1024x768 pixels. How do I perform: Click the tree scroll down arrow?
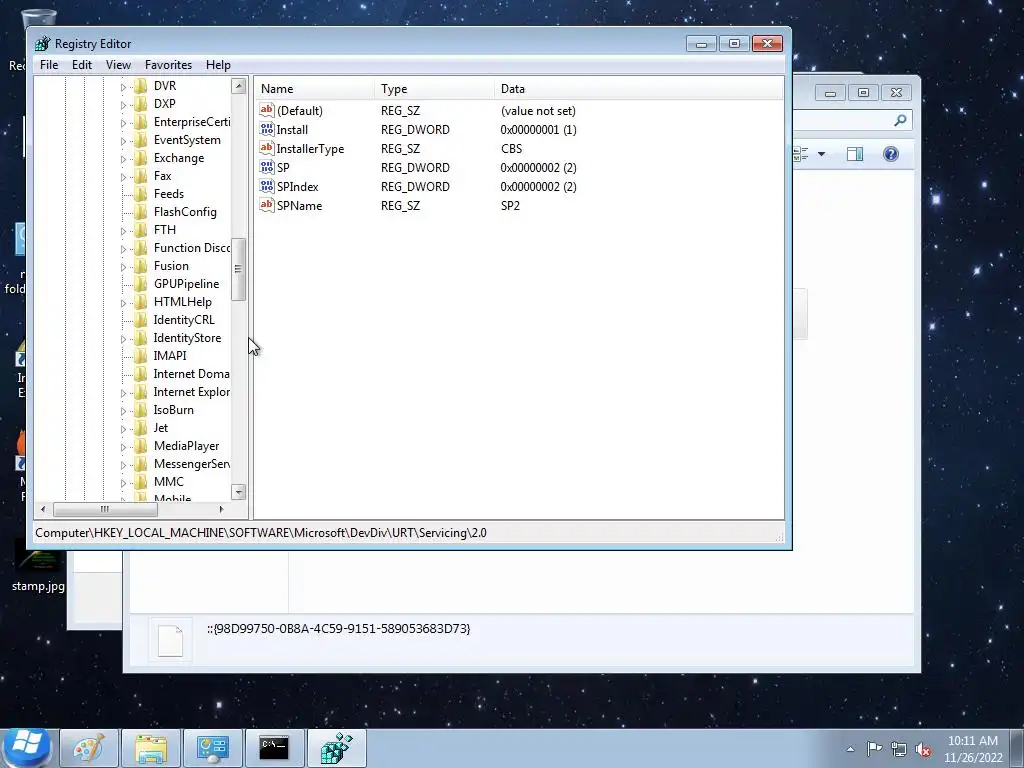(x=238, y=492)
